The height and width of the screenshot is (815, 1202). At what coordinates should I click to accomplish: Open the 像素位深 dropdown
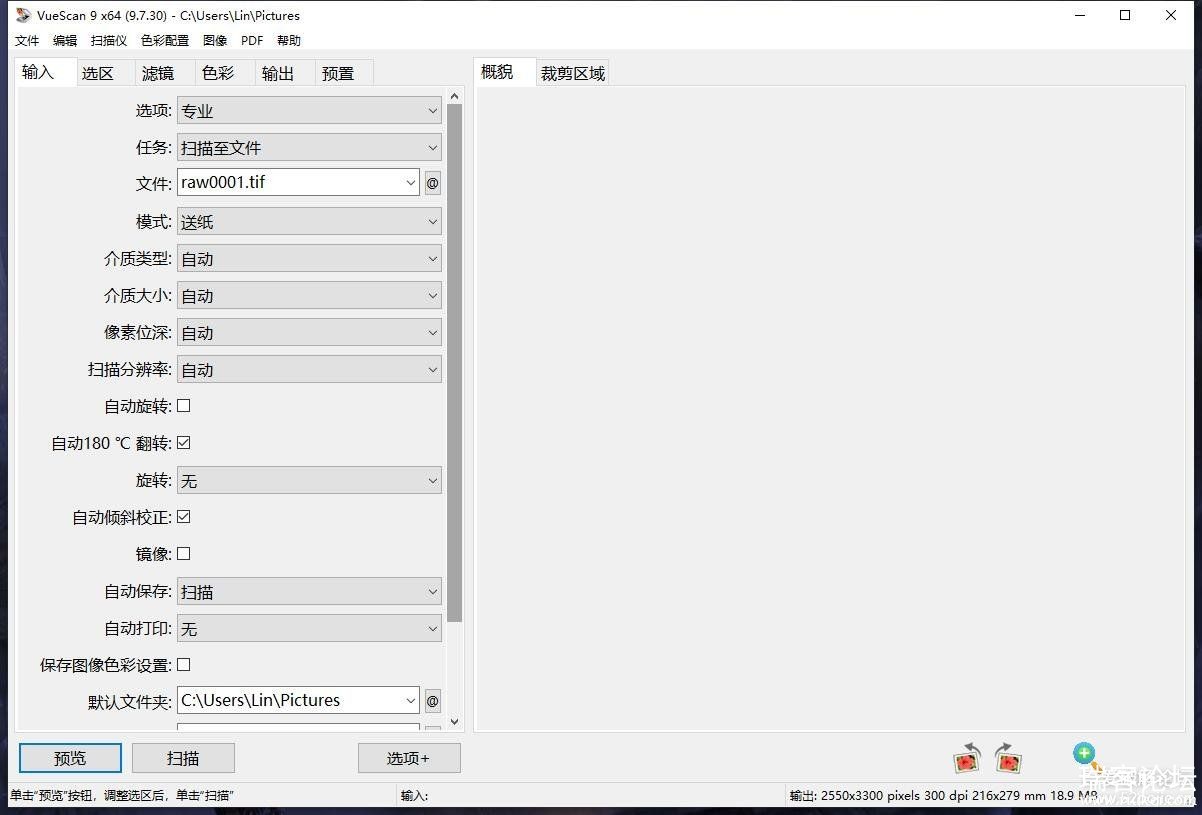tap(309, 333)
